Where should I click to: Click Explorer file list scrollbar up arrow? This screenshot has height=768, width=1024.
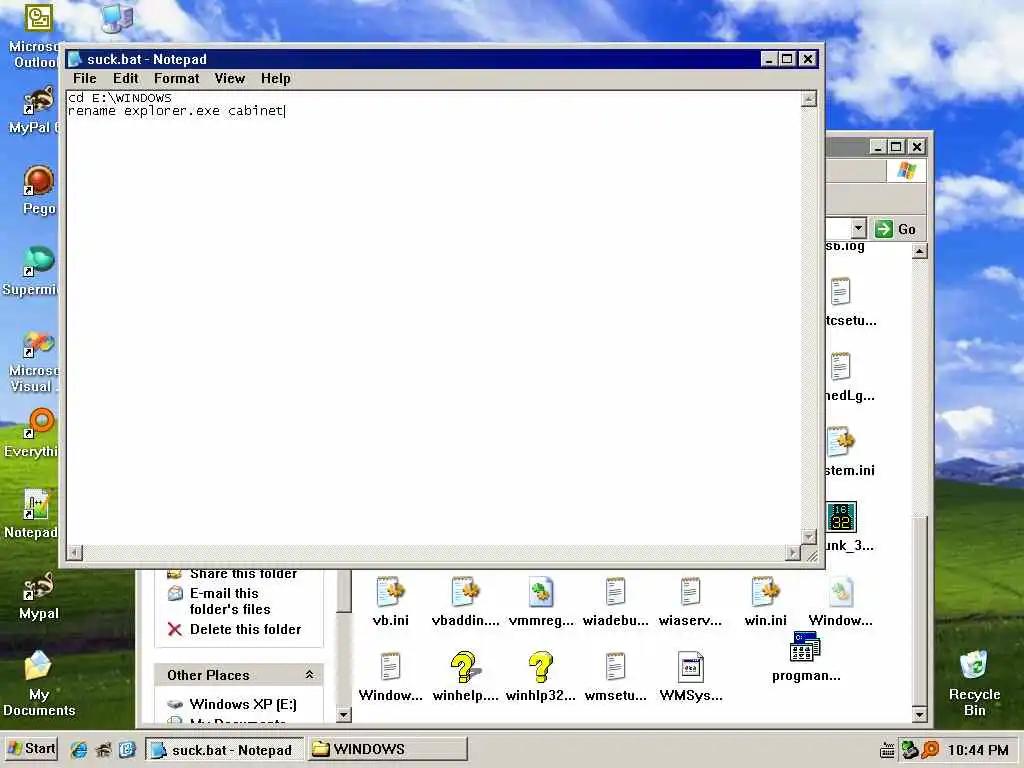[920, 251]
